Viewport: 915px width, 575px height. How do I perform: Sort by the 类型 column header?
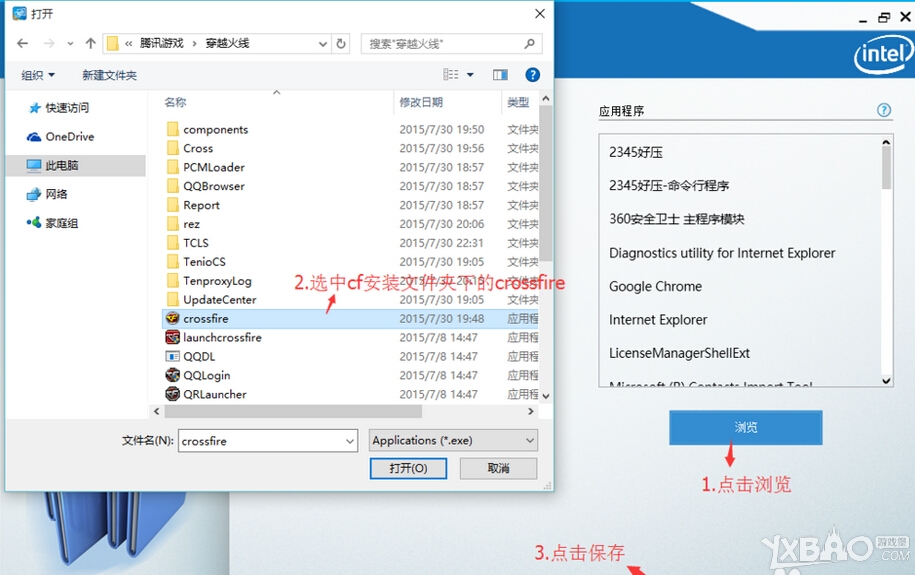(518, 102)
